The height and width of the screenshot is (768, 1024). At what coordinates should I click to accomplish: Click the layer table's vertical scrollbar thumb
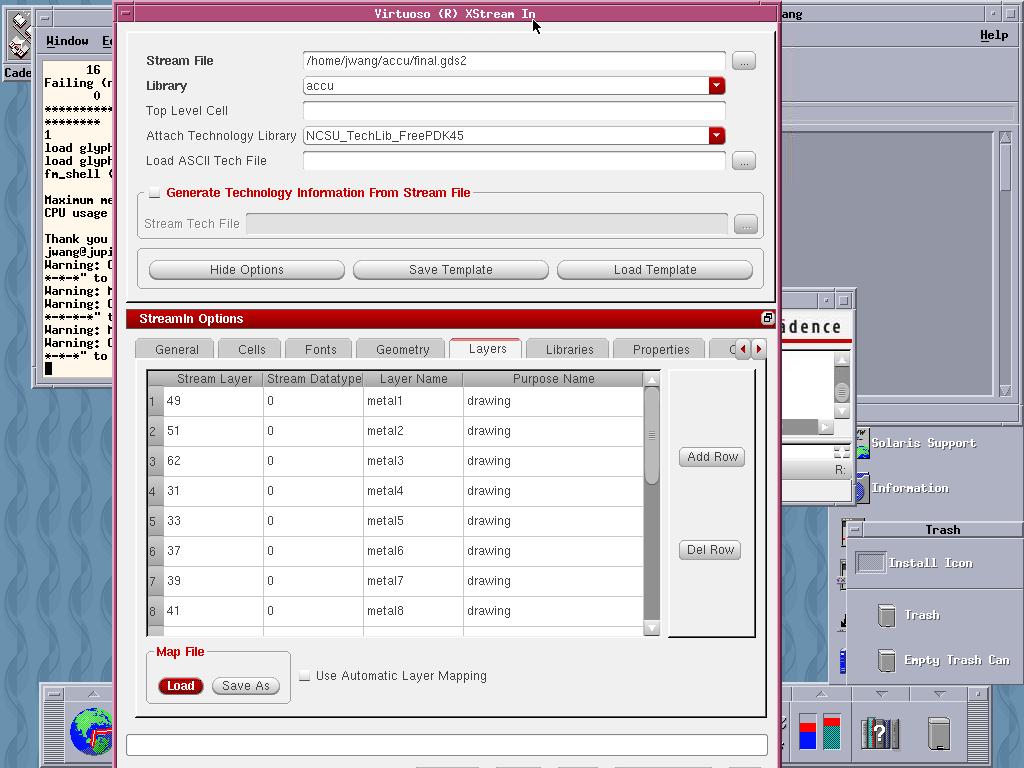tap(651, 436)
